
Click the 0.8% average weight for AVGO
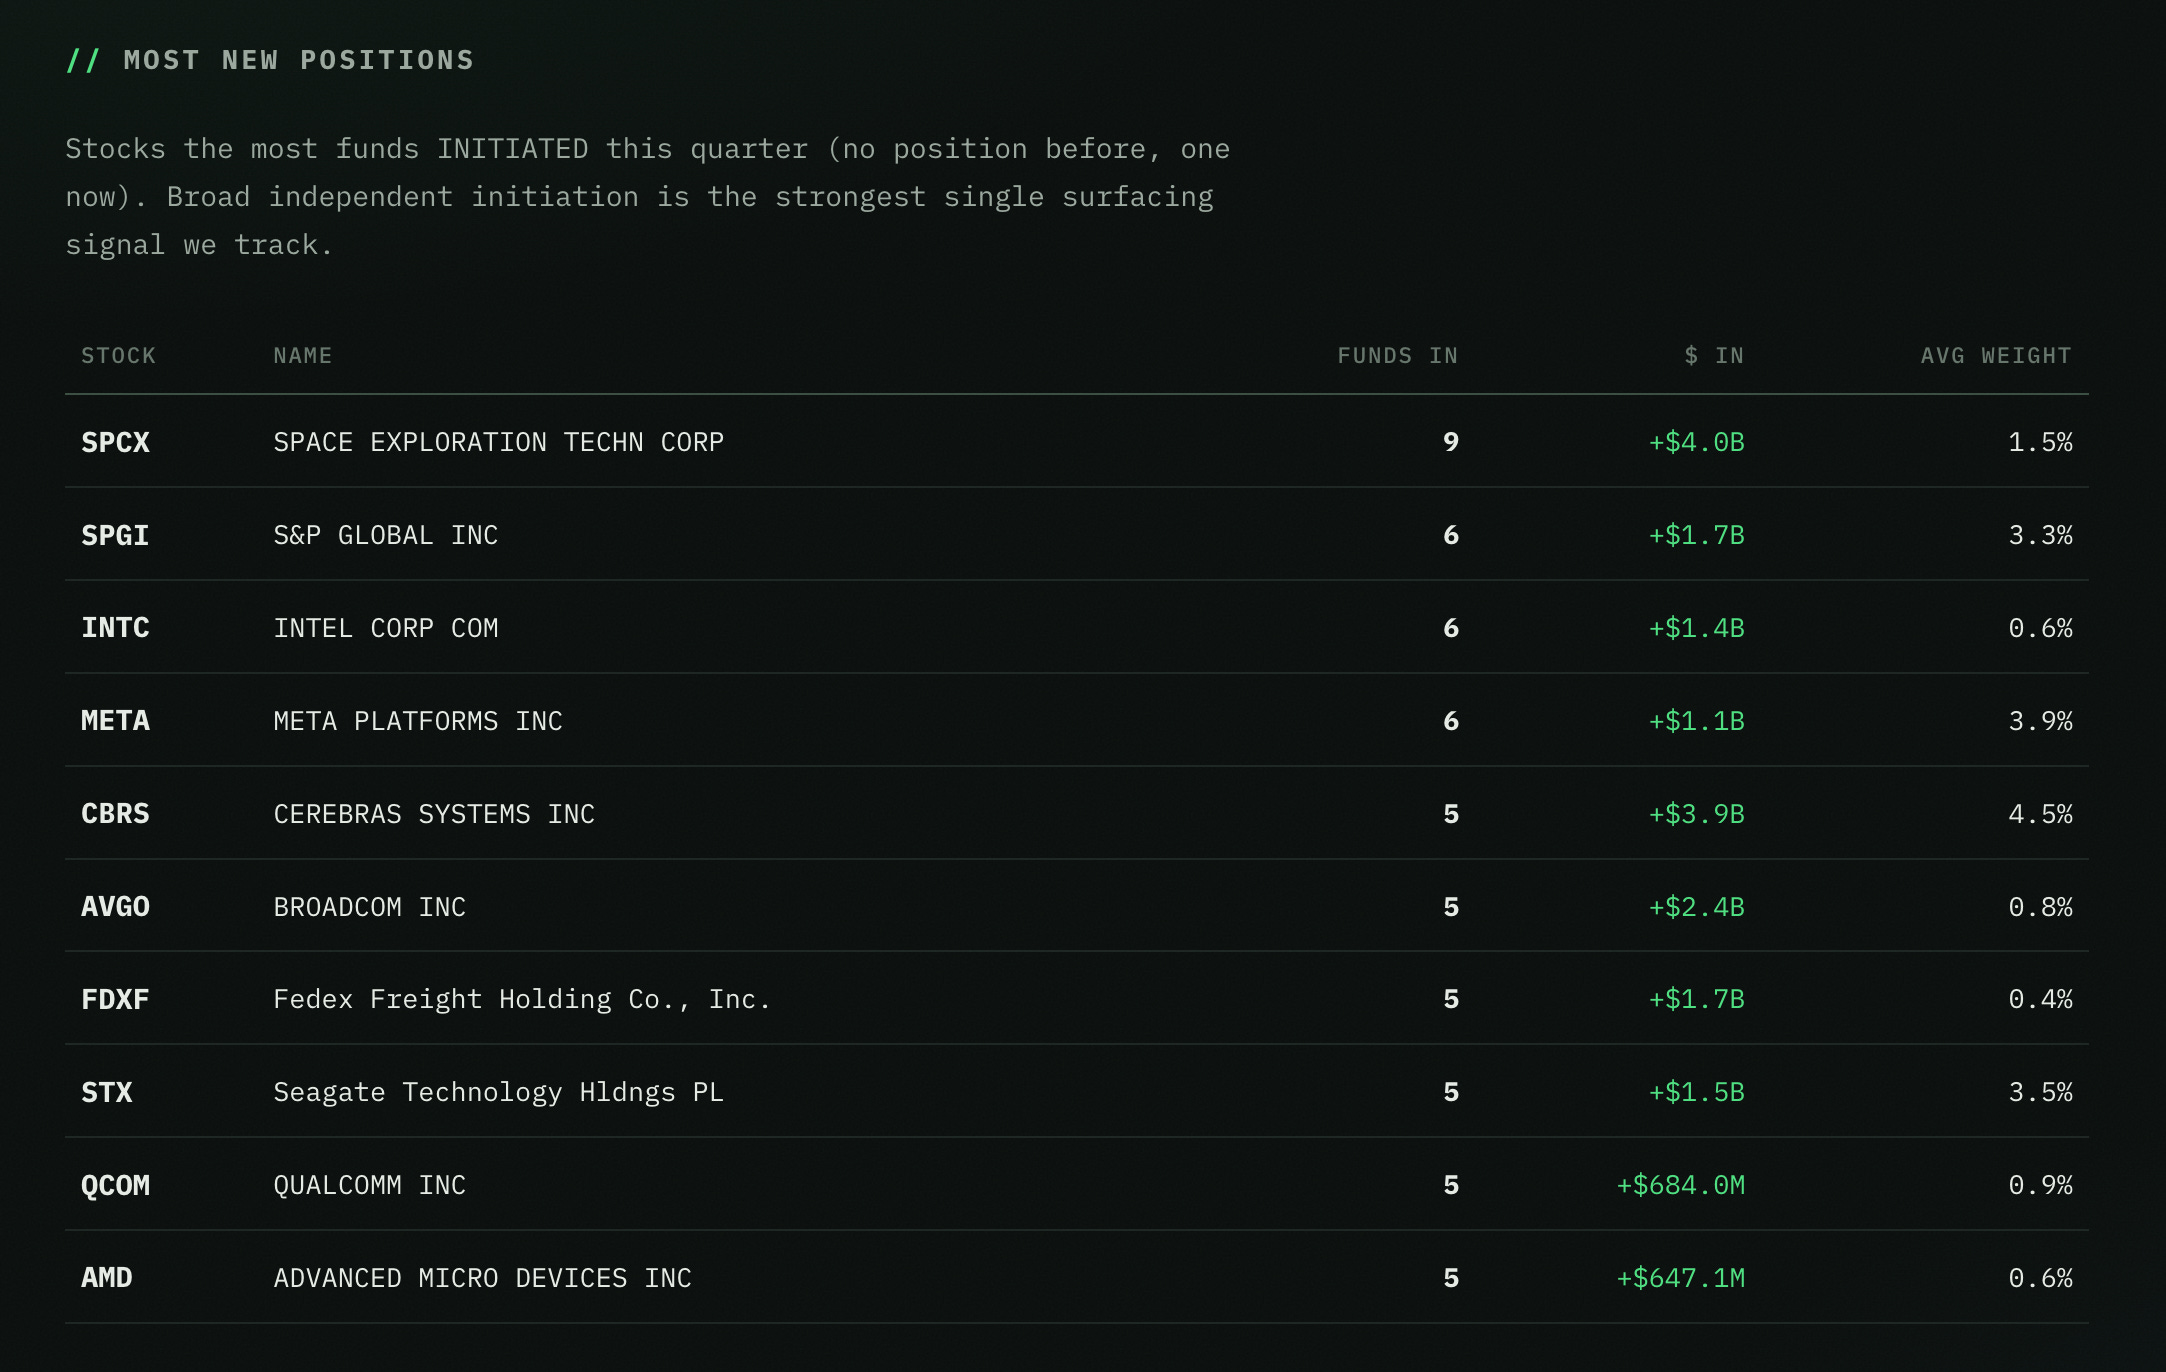click(2040, 907)
